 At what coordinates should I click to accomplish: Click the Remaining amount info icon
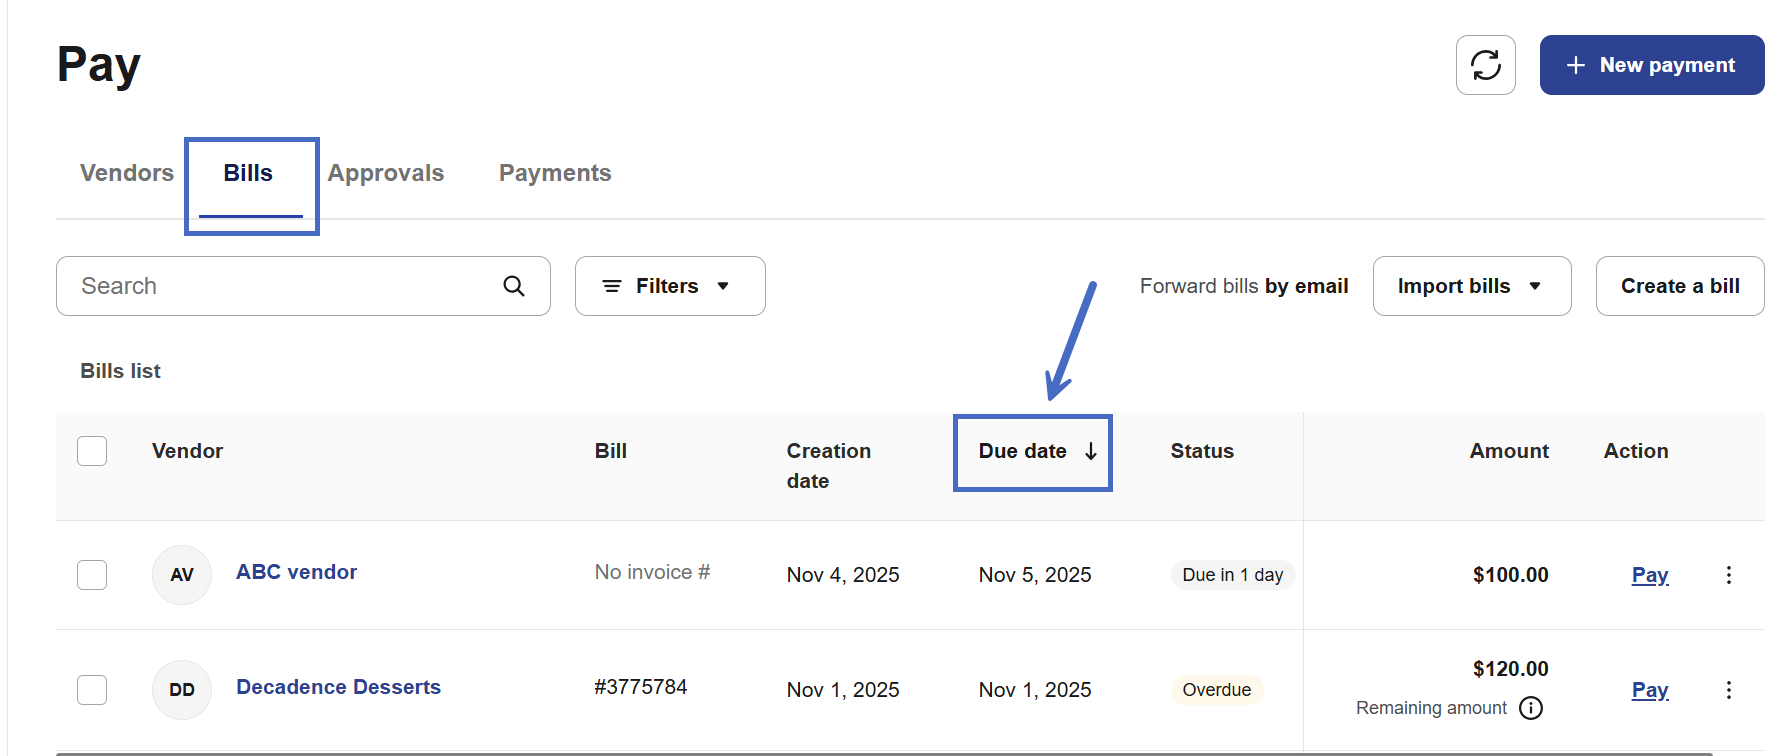click(x=1531, y=708)
